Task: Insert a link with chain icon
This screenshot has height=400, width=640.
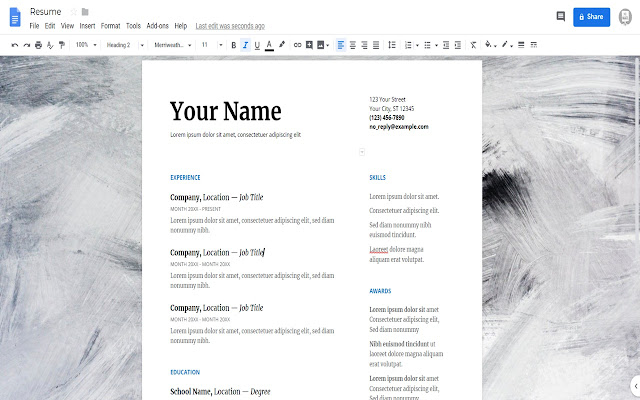Action: pyautogui.click(x=298, y=45)
